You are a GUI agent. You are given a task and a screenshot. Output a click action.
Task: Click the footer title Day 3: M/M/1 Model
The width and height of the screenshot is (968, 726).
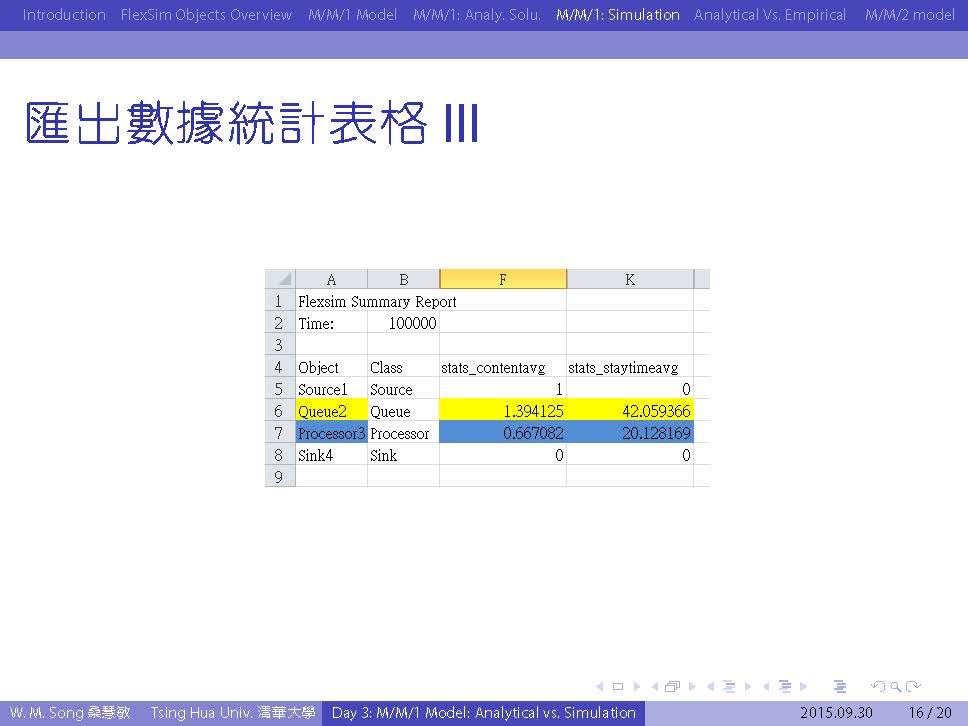pyautogui.click(x=483, y=713)
